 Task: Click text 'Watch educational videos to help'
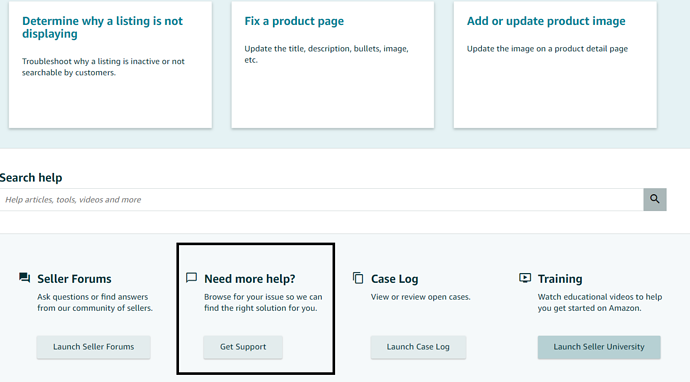coord(600,297)
